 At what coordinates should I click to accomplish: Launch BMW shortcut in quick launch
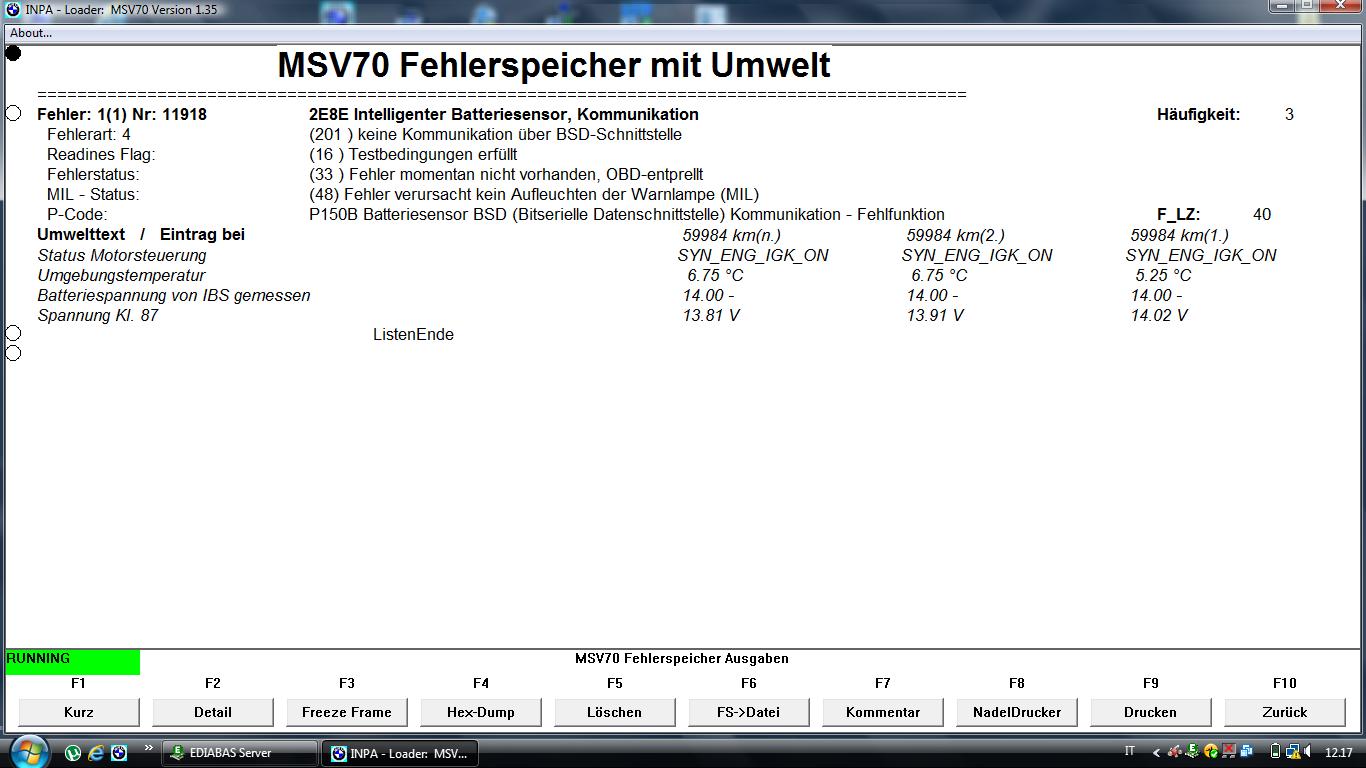119,752
